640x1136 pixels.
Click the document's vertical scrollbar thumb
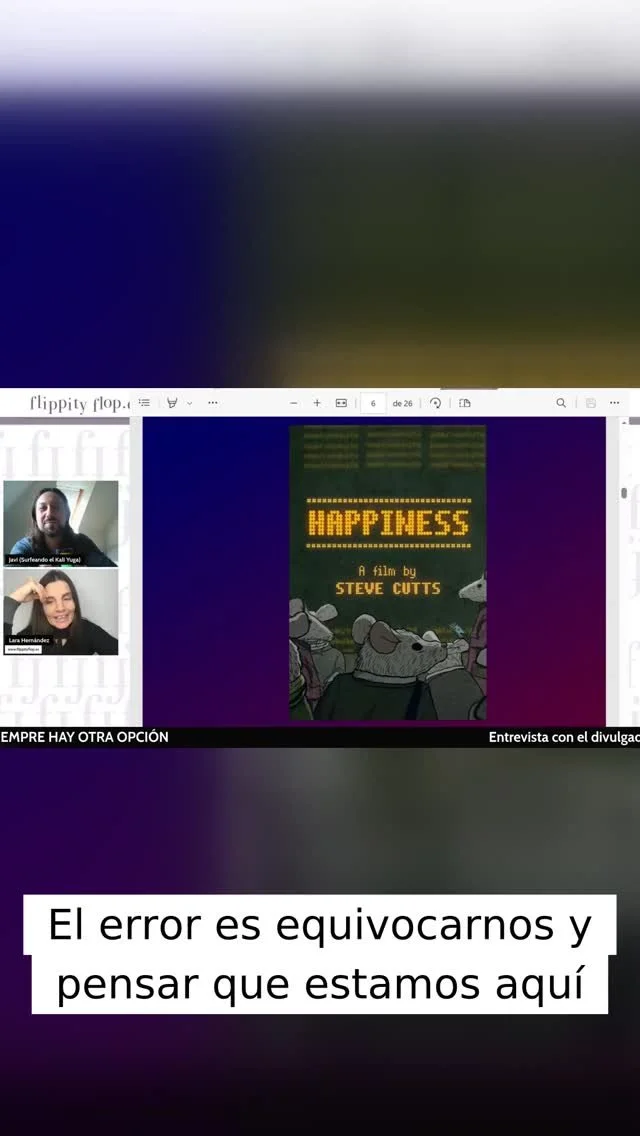pyautogui.click(x=624, y=493)
